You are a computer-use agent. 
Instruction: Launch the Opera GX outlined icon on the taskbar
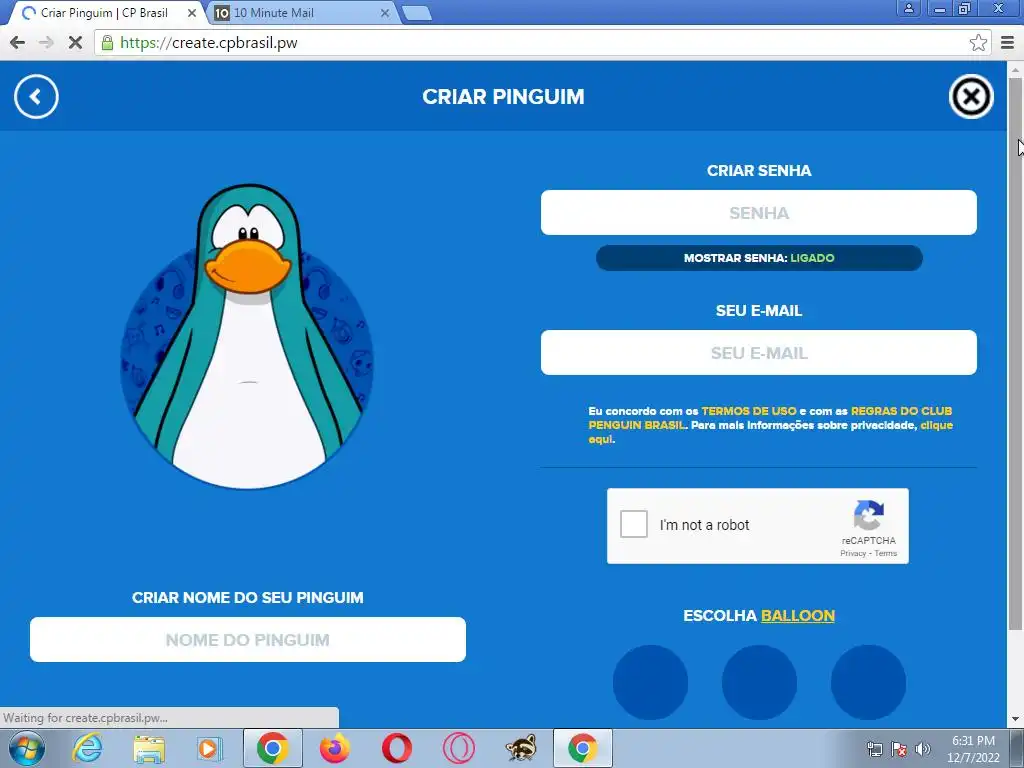[458, 748]
